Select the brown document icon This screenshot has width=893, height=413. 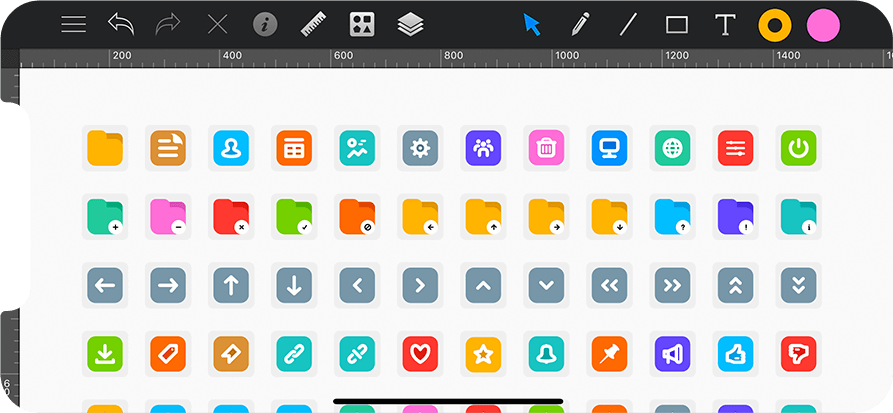click(x=168, y=148)
